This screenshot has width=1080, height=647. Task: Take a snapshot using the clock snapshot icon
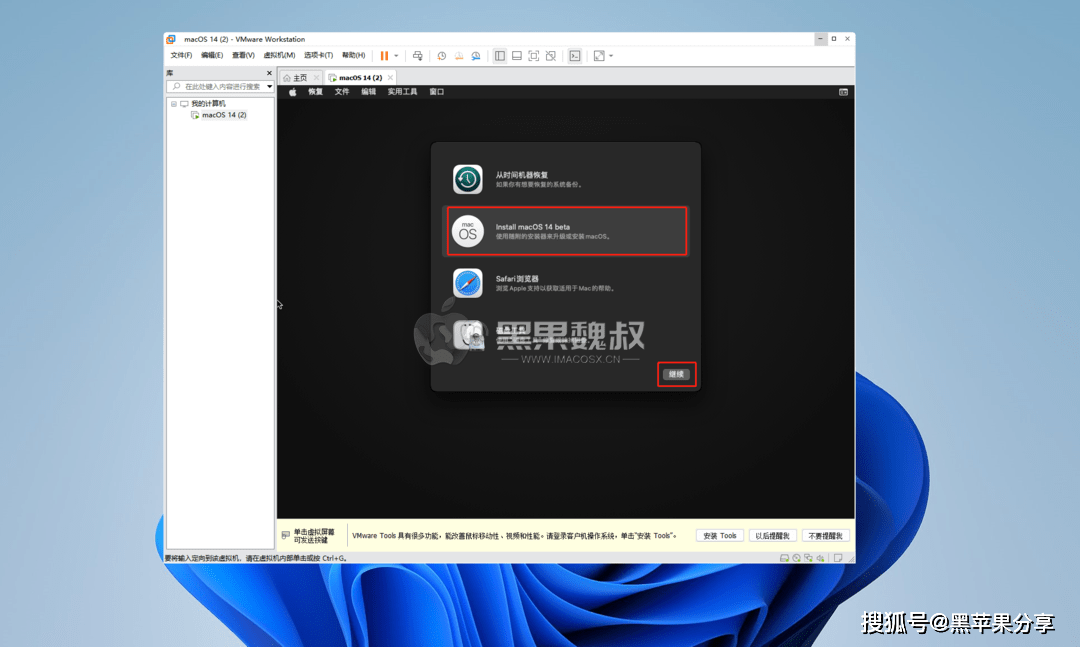point(442,56)
